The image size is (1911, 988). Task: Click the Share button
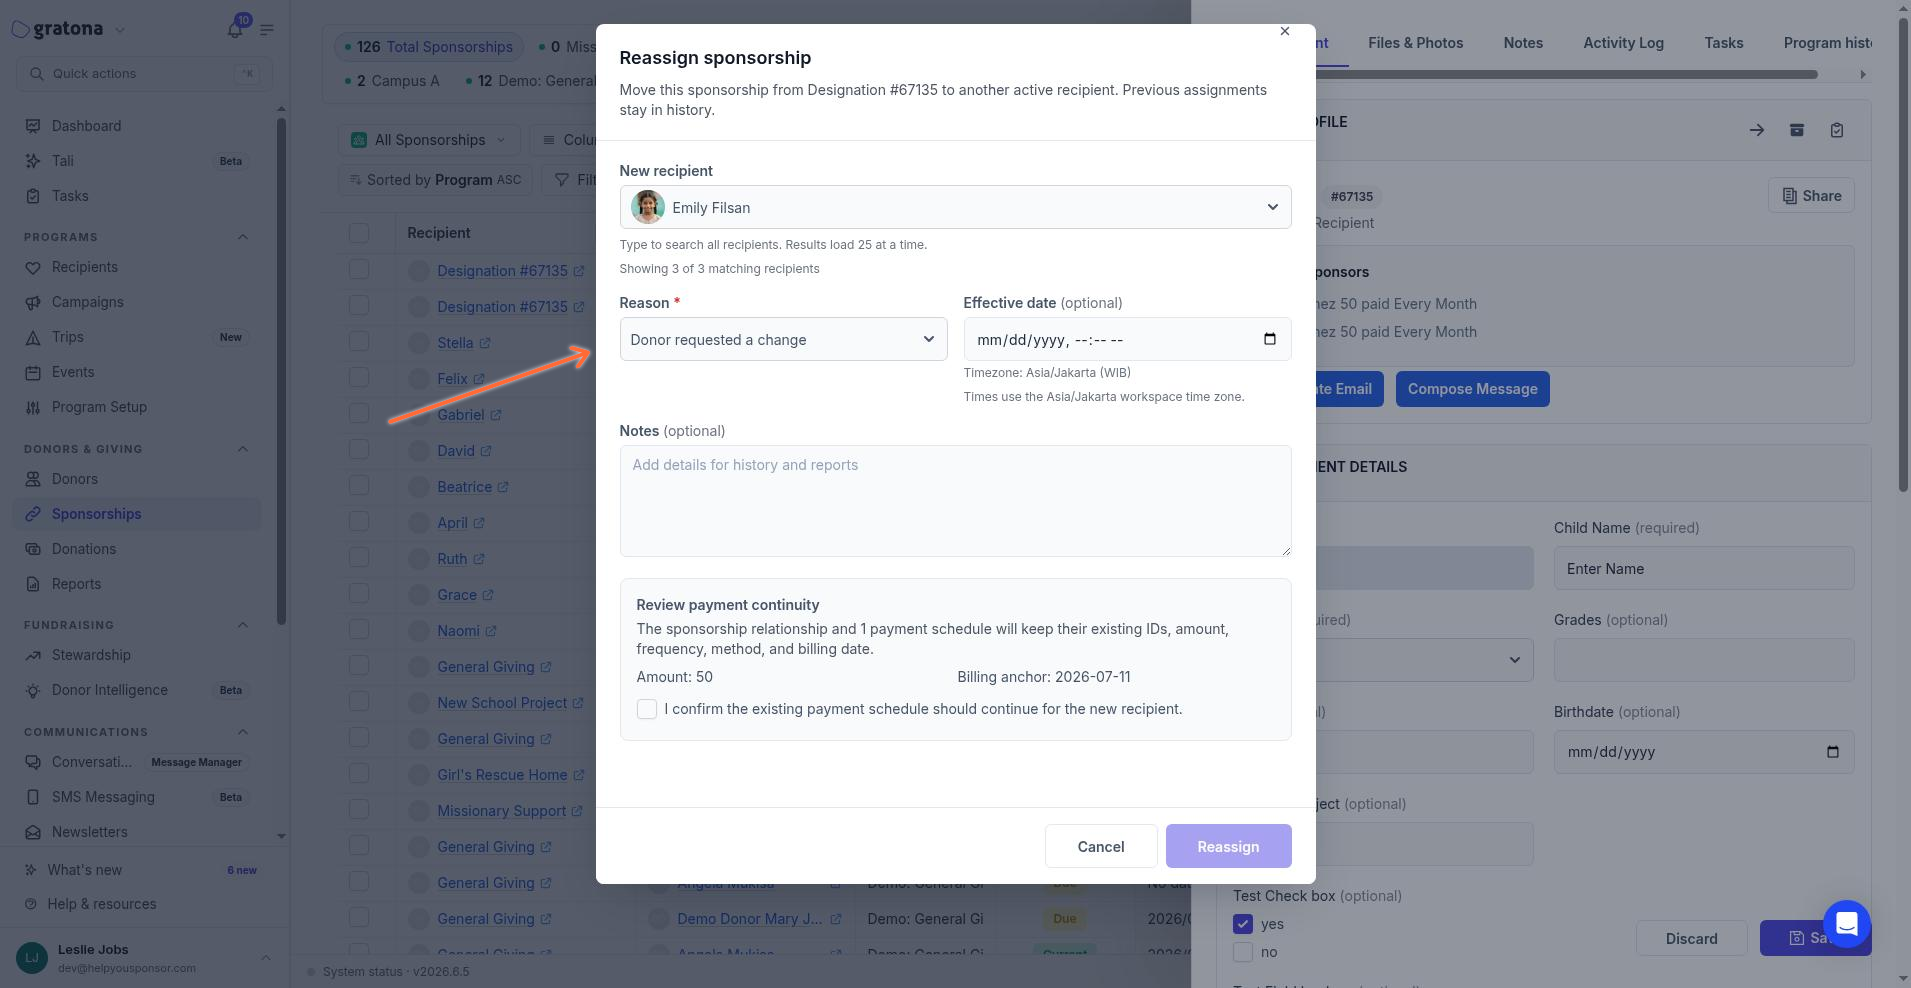click(x=1811, y=196)
